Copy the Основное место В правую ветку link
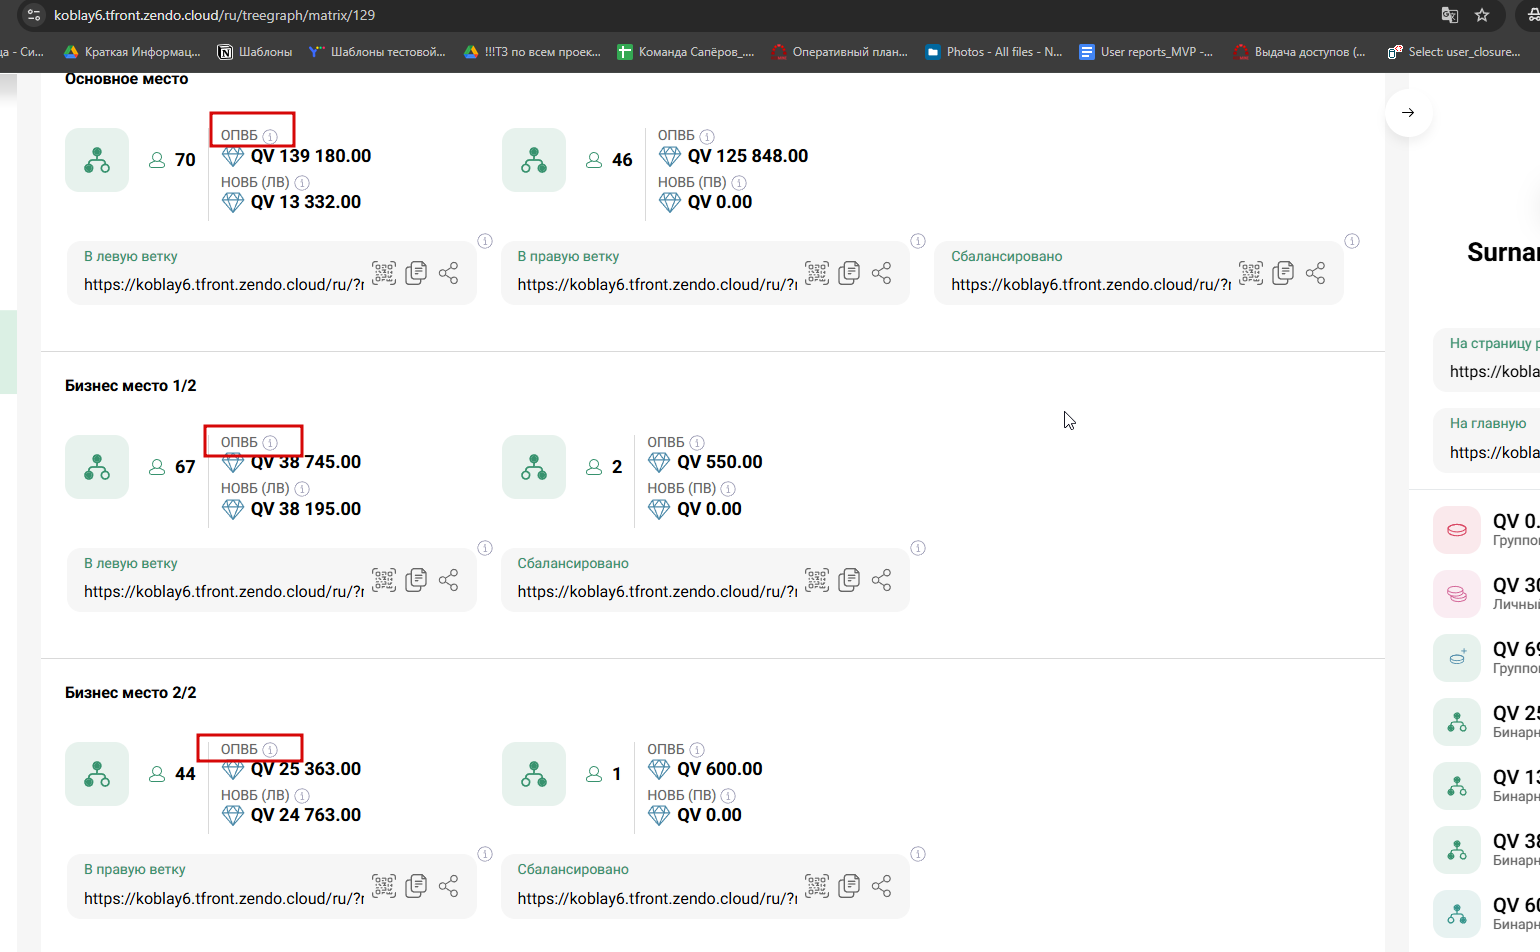The width and height of the screenshot is (1540, 952). pyautogui.click(x=849, y=272)
